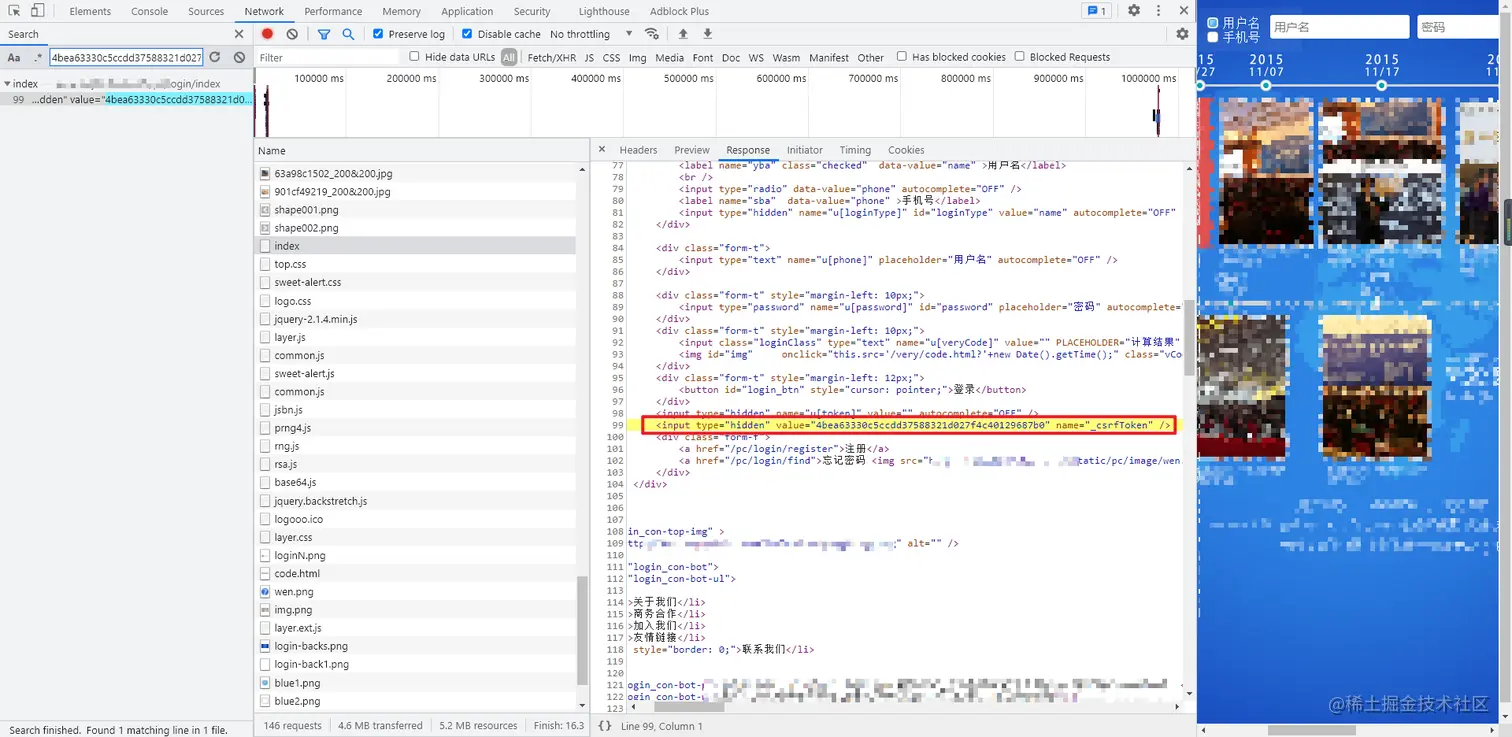The image size is (1512, 737).
Task: Open the Preview tab of the request
Action: [692, 150]
